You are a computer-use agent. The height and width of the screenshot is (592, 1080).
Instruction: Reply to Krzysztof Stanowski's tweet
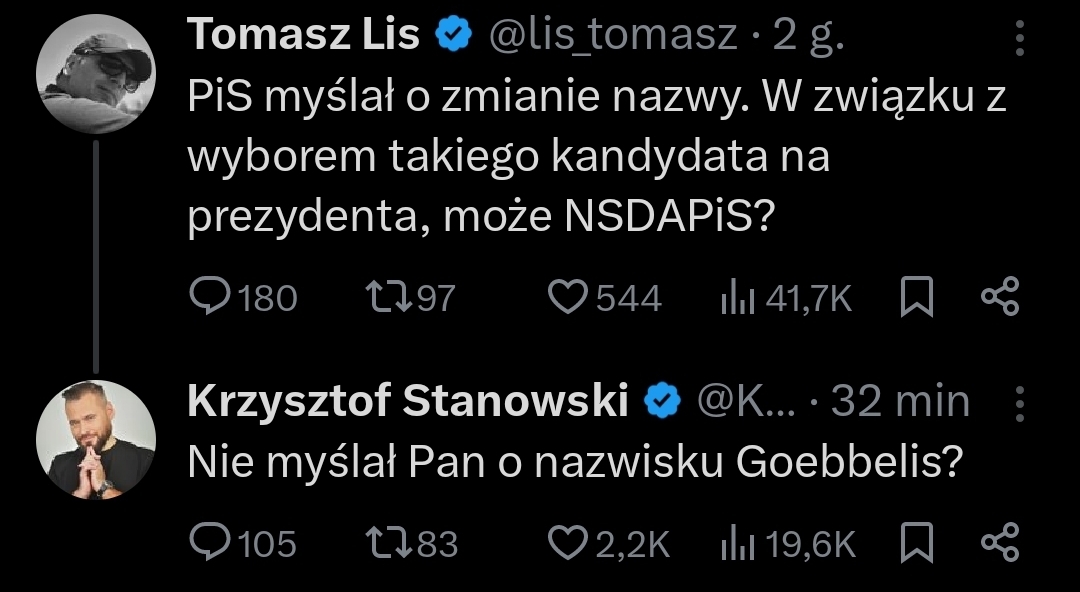(210, 543)
